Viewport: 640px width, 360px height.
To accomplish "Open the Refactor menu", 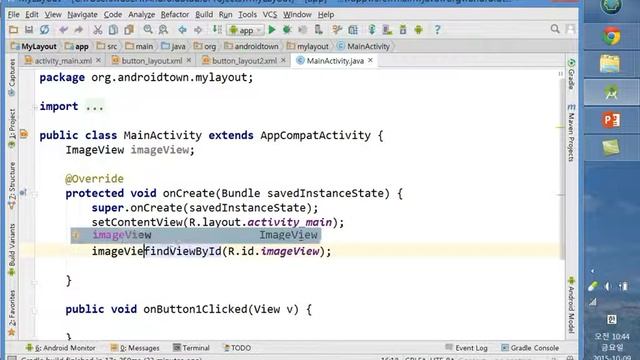I will (175, 14).
